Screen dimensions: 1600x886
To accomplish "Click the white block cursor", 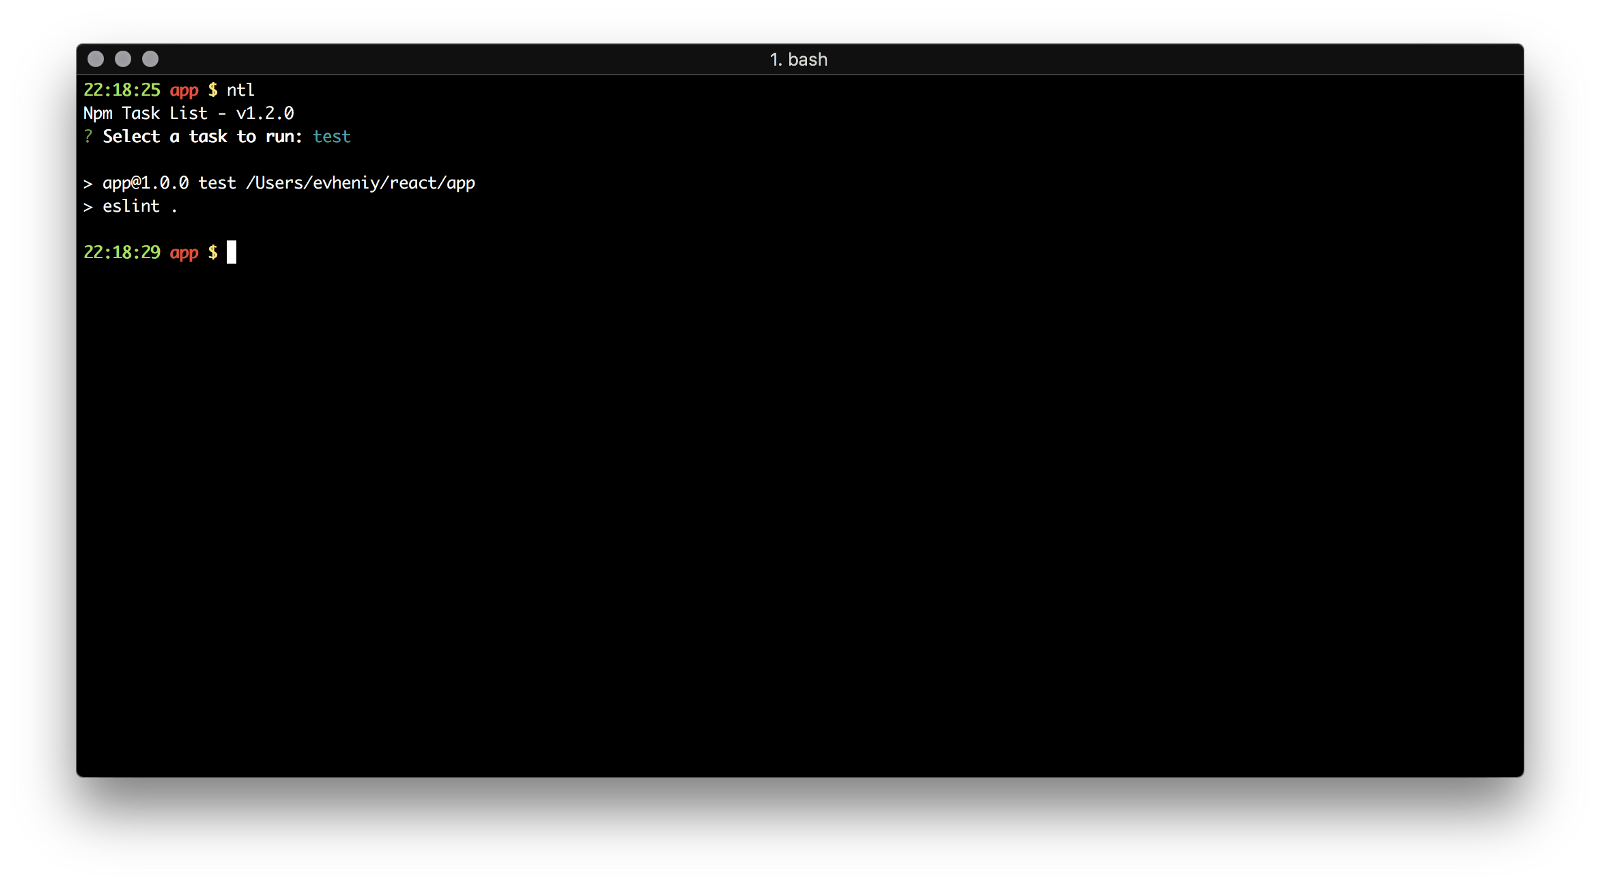I will (231, 252).
